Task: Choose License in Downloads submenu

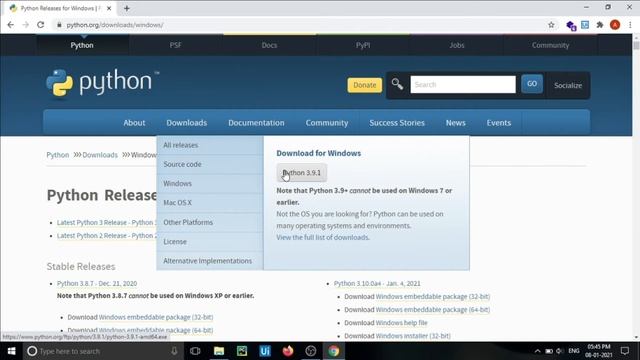Action: [210, 241]
